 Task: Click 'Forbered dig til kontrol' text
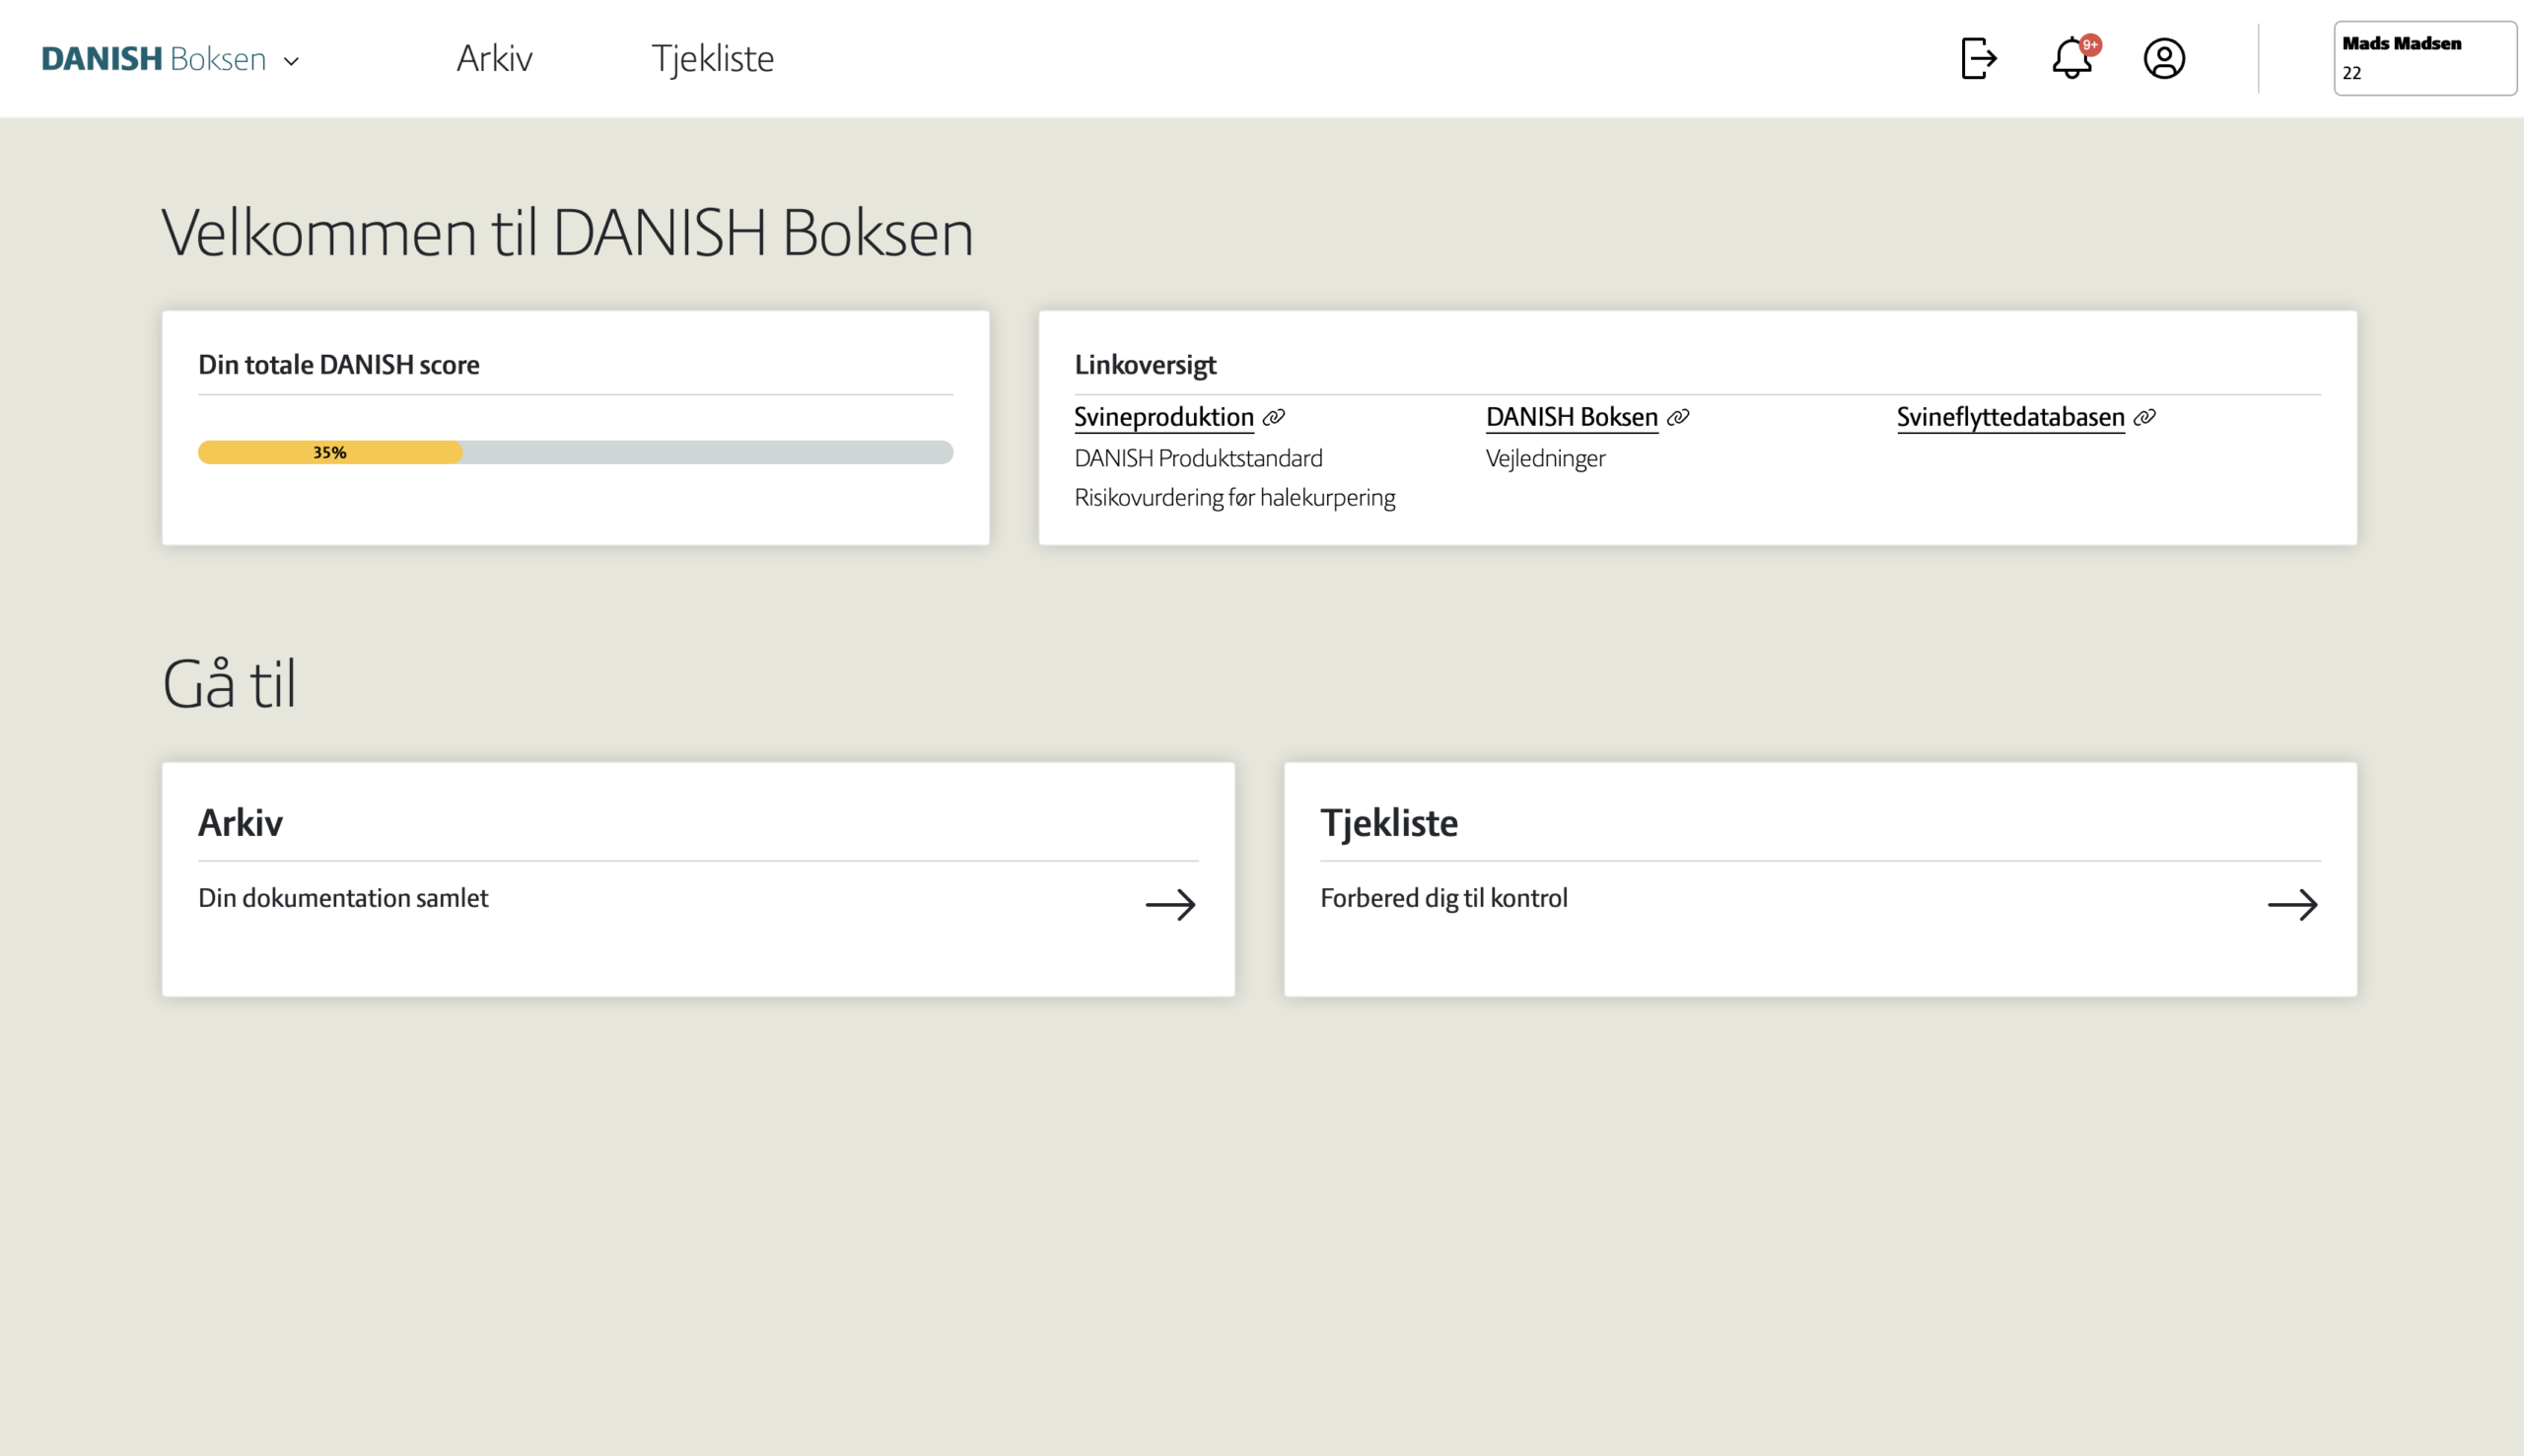(1443, 897)
